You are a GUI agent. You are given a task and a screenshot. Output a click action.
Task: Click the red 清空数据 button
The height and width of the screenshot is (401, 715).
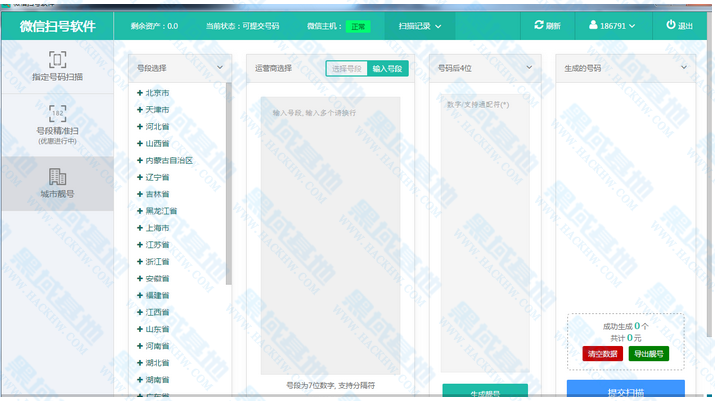tap(602, 354)
